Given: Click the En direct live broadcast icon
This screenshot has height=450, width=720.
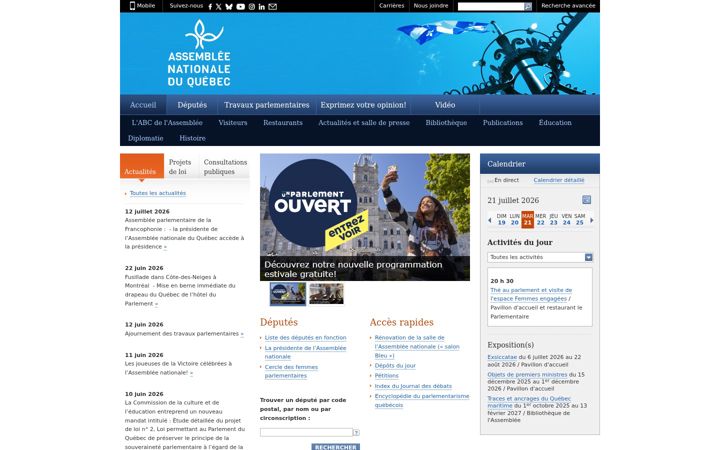Looking at the screenshot, I should 490,181.
